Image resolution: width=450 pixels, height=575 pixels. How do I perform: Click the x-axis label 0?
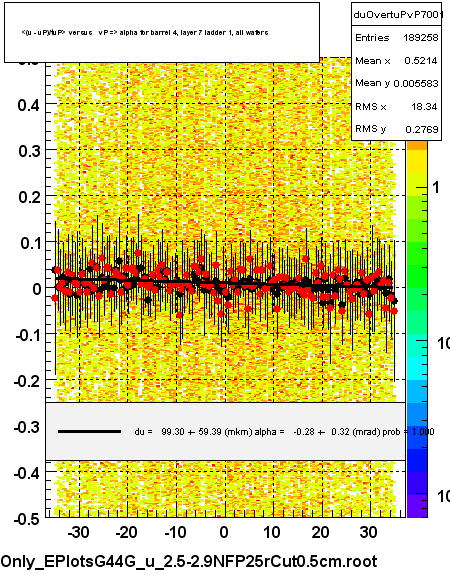224,532
